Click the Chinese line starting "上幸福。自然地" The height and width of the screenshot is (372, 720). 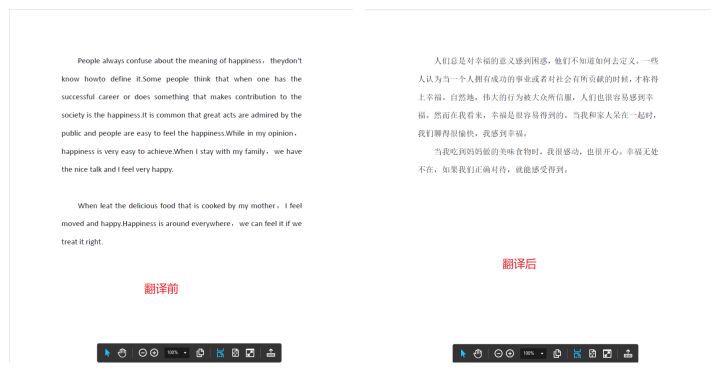[536, 97]
